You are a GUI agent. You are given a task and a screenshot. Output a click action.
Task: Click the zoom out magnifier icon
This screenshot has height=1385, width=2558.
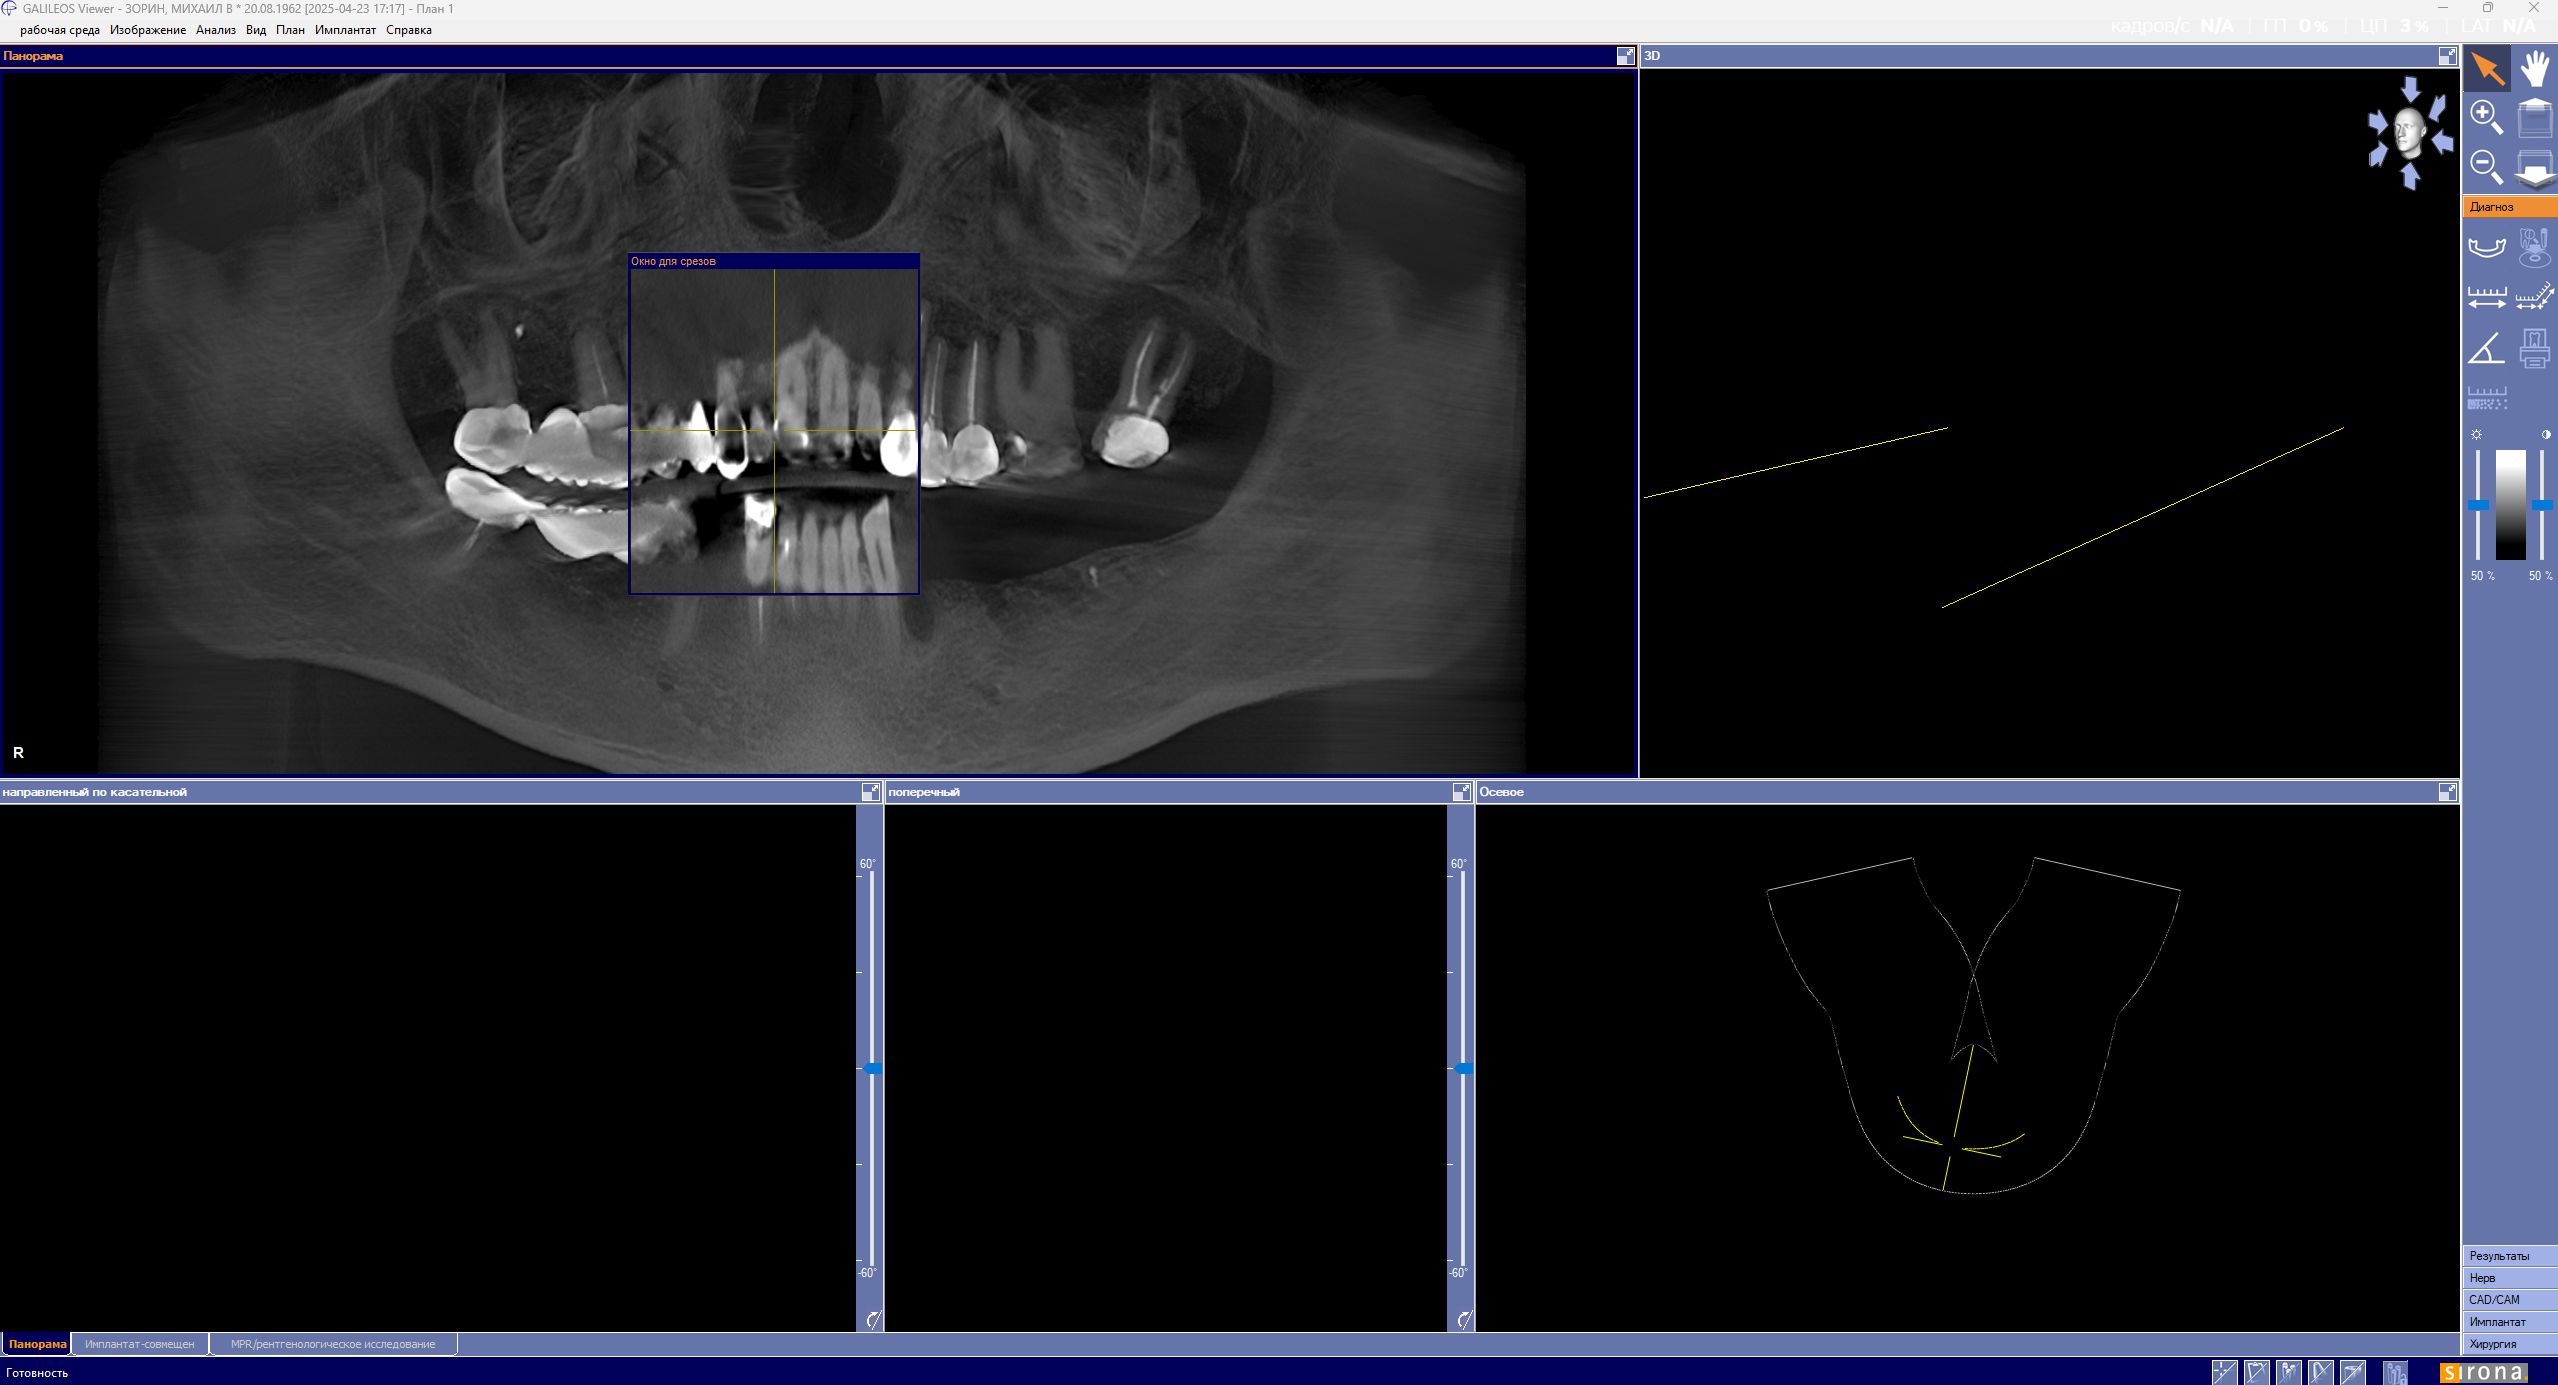pos(2487,166)
